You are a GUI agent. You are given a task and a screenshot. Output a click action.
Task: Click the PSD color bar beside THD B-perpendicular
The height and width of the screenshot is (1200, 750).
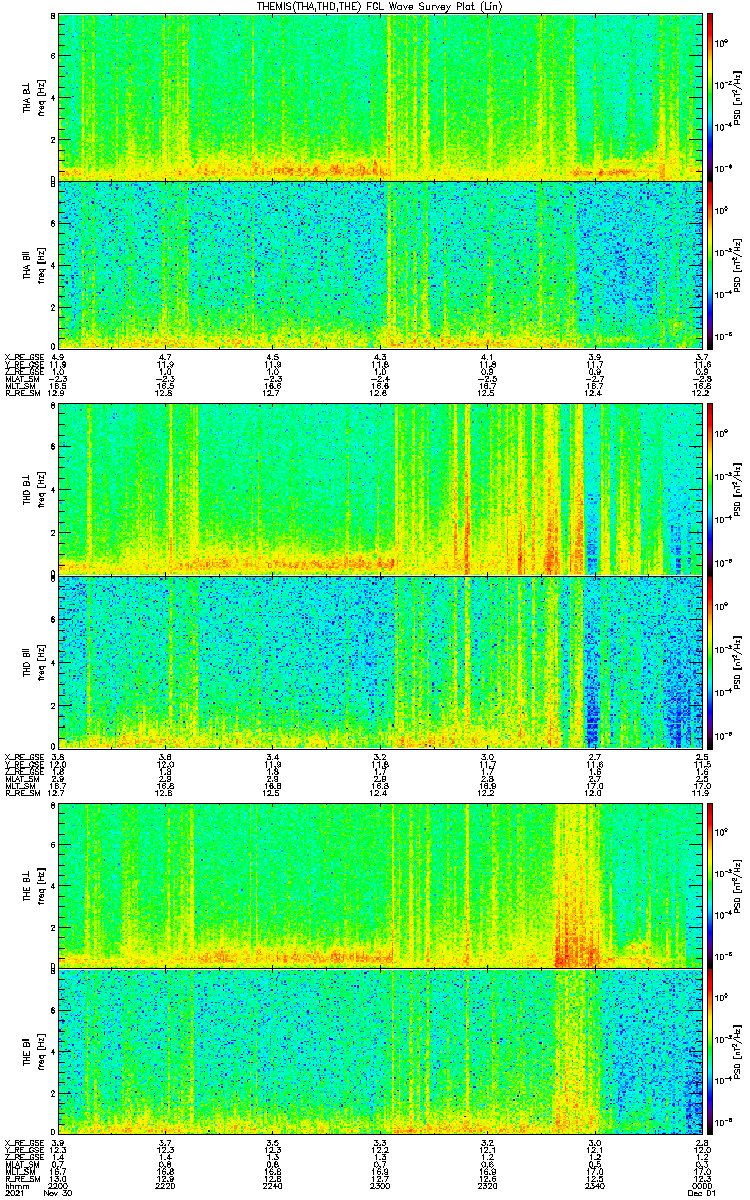click(x=710, y=489)
